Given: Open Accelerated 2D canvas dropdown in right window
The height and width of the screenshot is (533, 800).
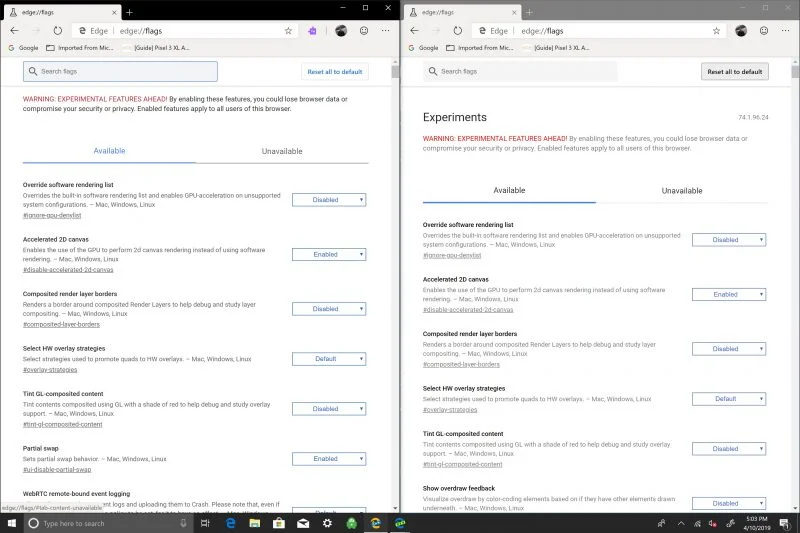Looking at the screenshot, I should [729, 294].
